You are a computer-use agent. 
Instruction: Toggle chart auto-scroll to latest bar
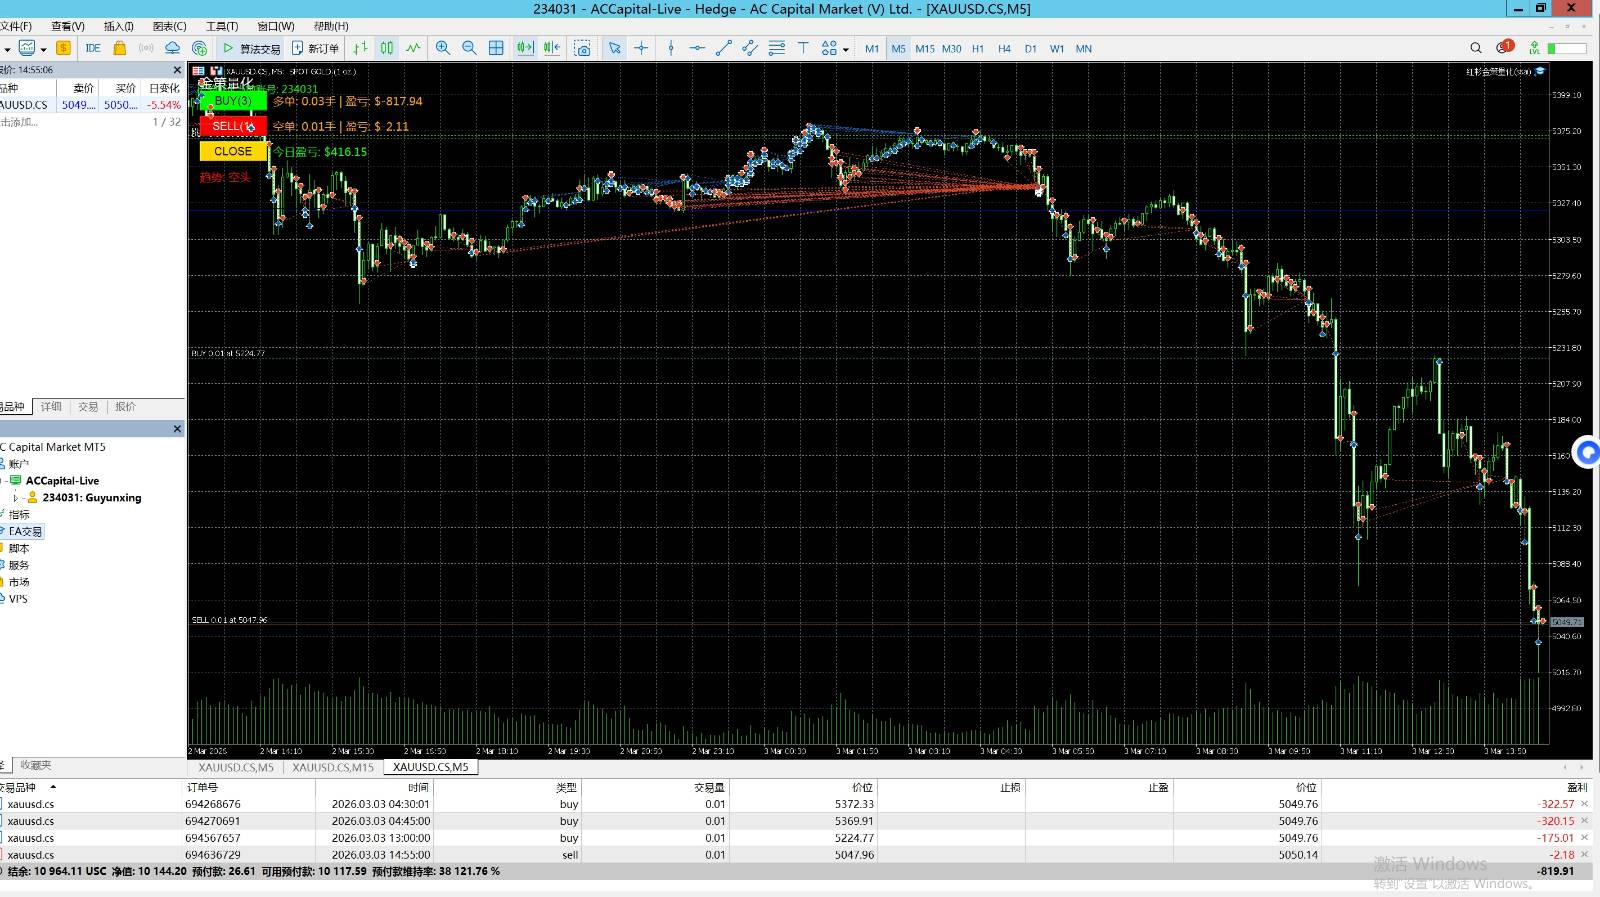(525, 48)
